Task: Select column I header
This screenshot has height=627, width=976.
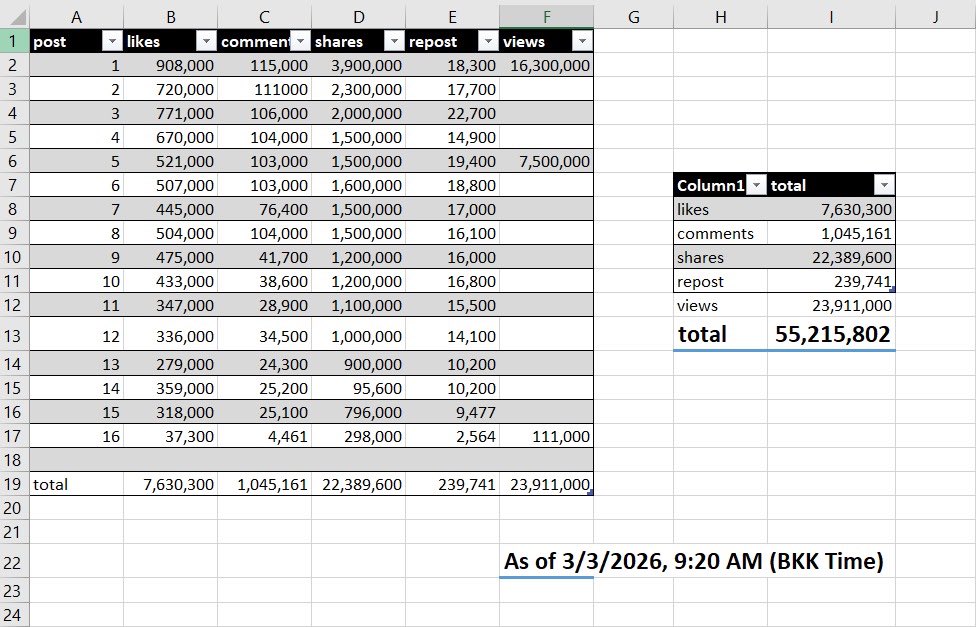Action: pyautogui.click(x=832, y=17)
